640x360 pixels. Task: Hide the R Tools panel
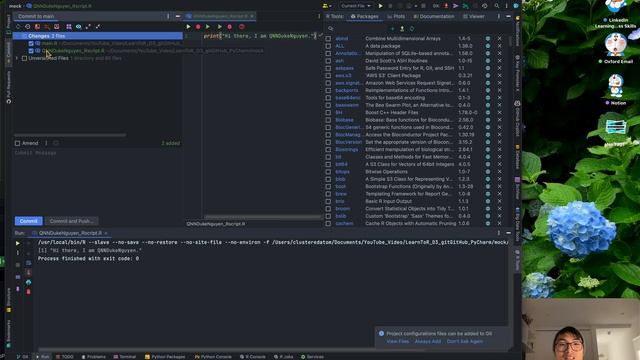point(508,16)
